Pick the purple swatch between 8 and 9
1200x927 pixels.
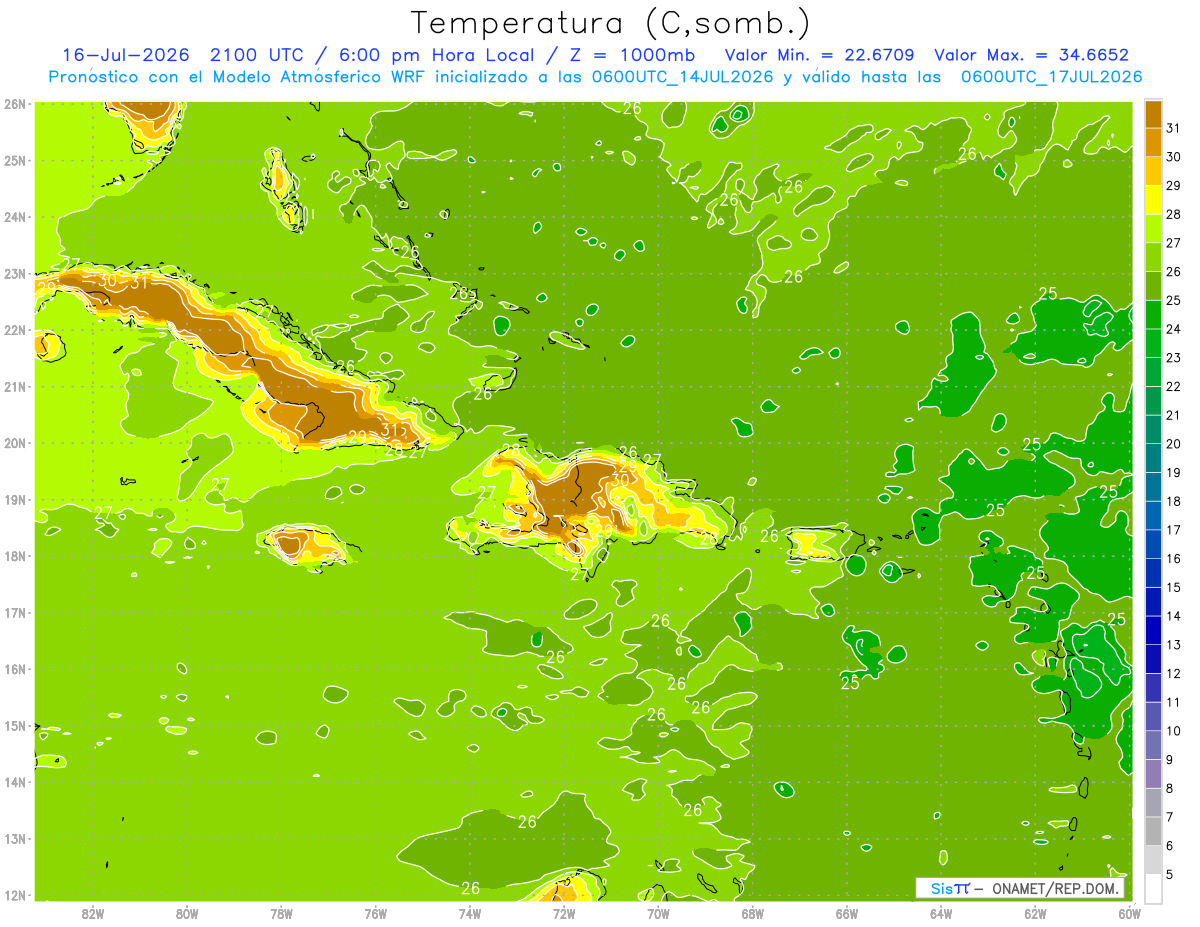[1153, 774]
